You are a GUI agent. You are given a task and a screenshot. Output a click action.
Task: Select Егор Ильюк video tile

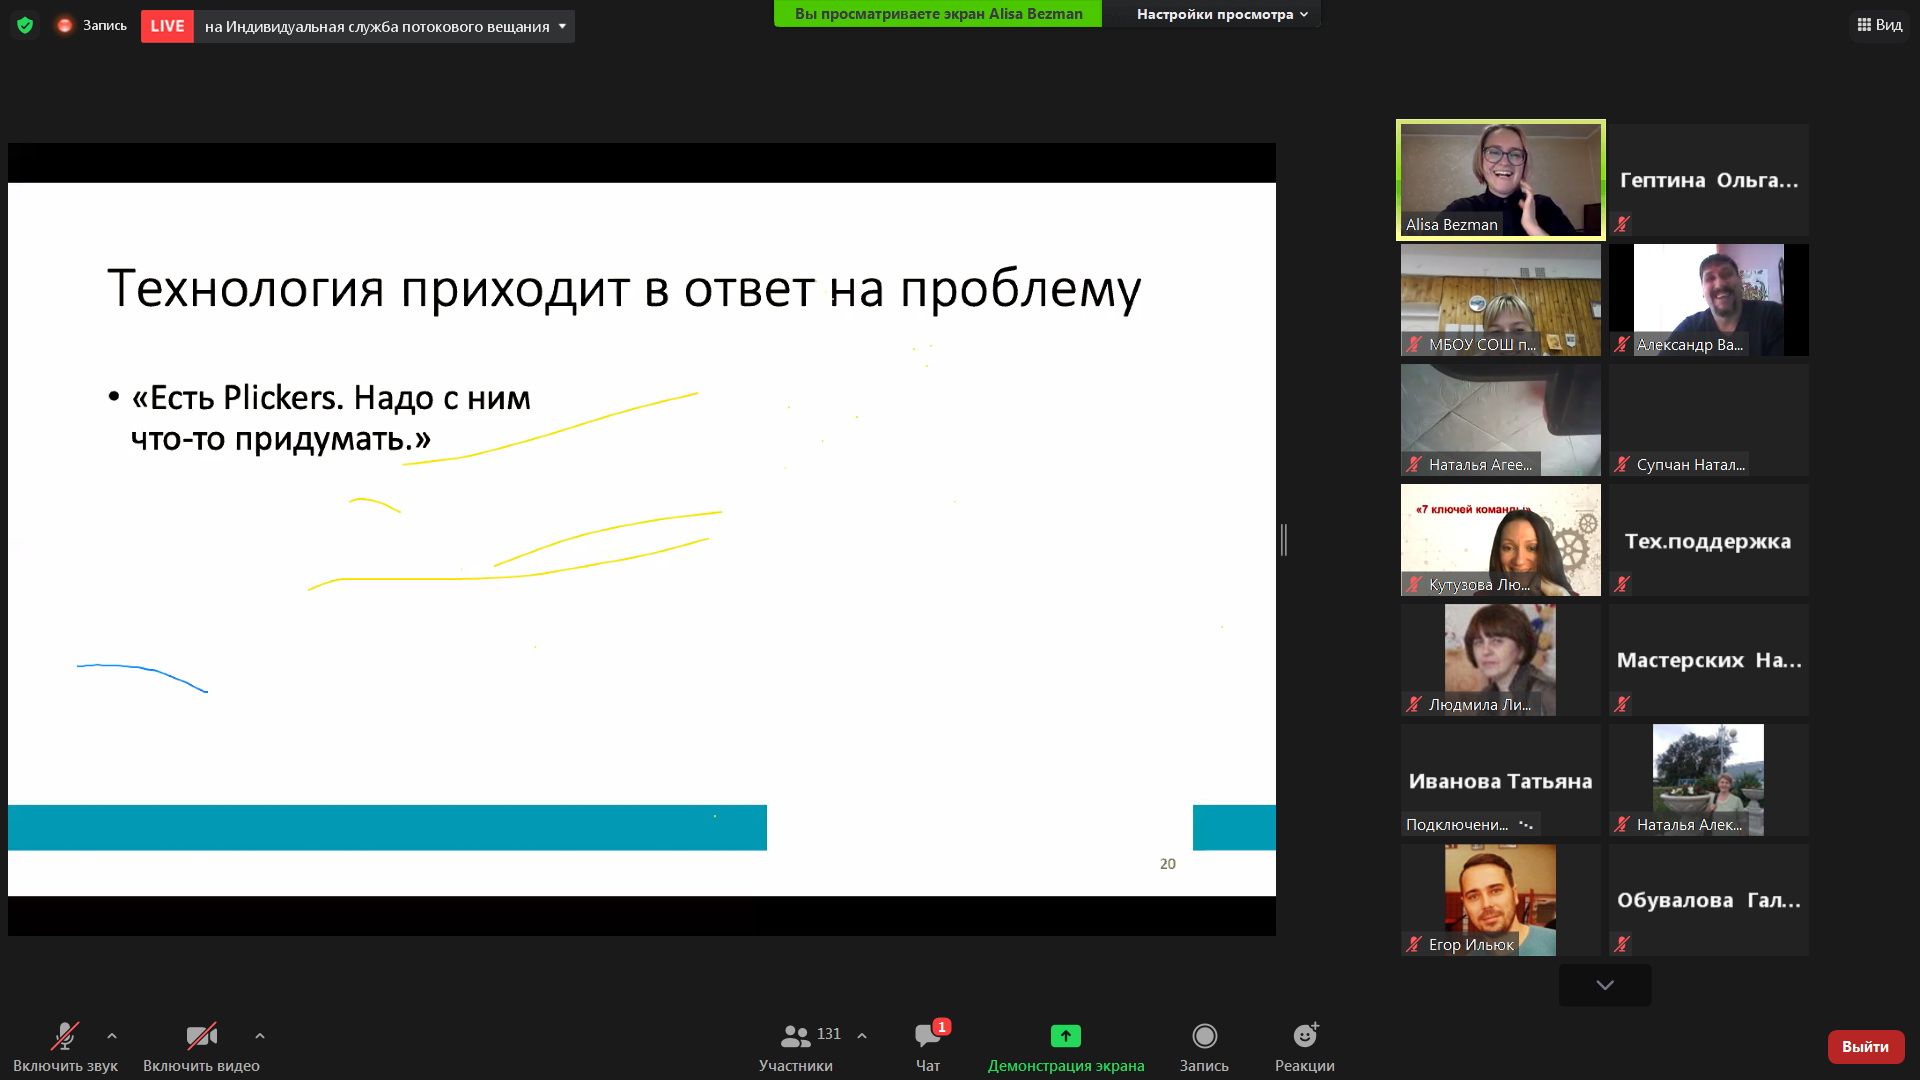point(1501,900)
